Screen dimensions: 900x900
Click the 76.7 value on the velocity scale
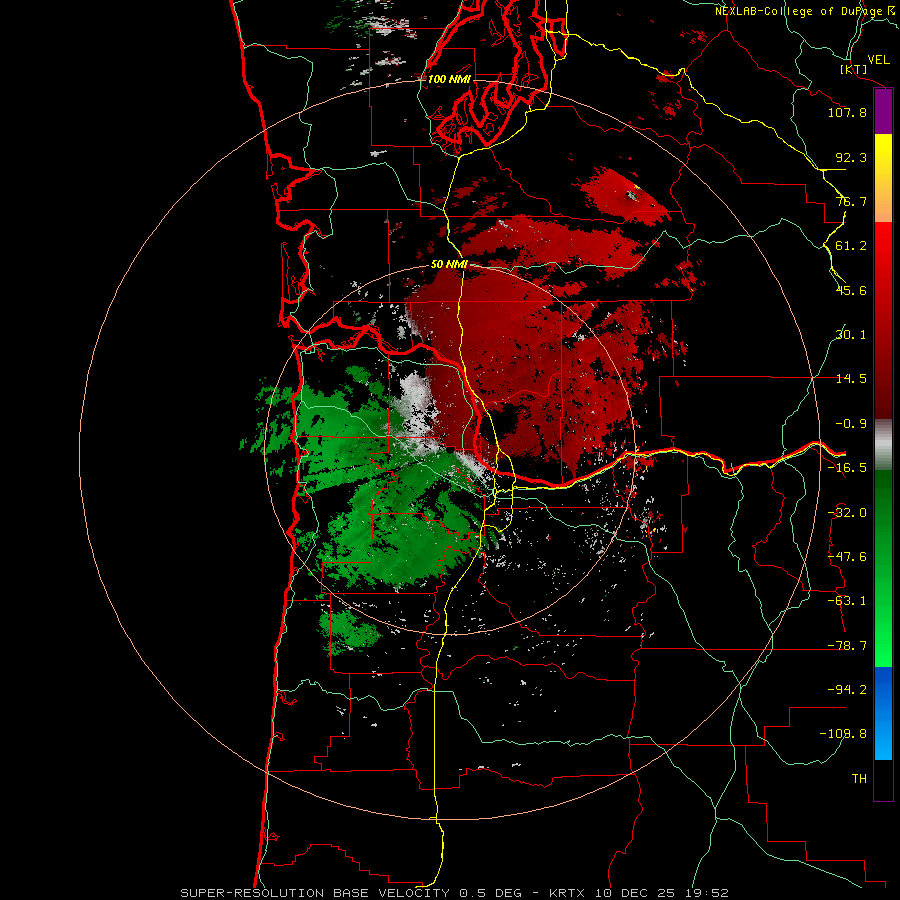click(x=851, y=201)
